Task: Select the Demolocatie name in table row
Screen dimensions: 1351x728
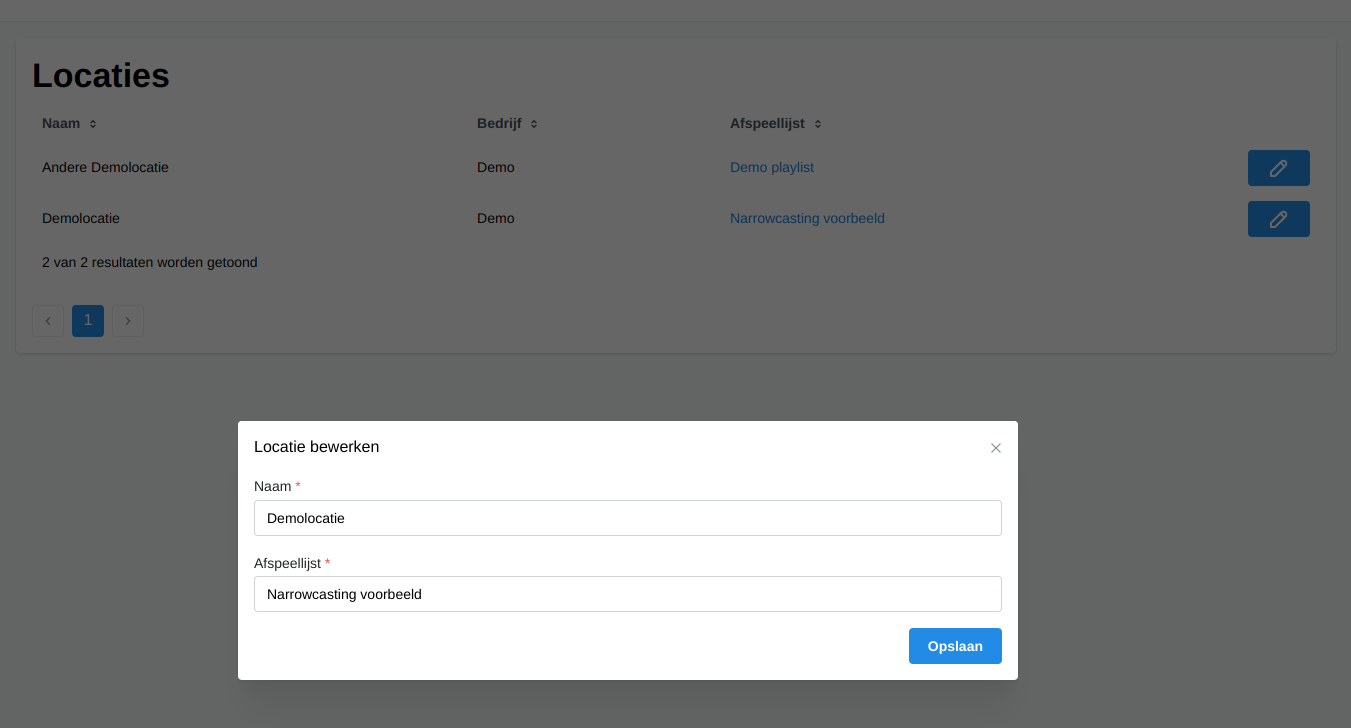Action: tap(81, 218)
